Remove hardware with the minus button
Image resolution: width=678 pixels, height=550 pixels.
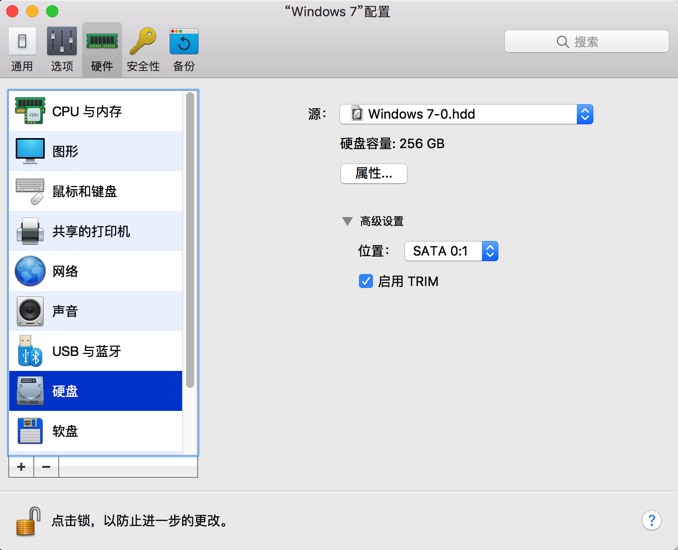(46, 467)
